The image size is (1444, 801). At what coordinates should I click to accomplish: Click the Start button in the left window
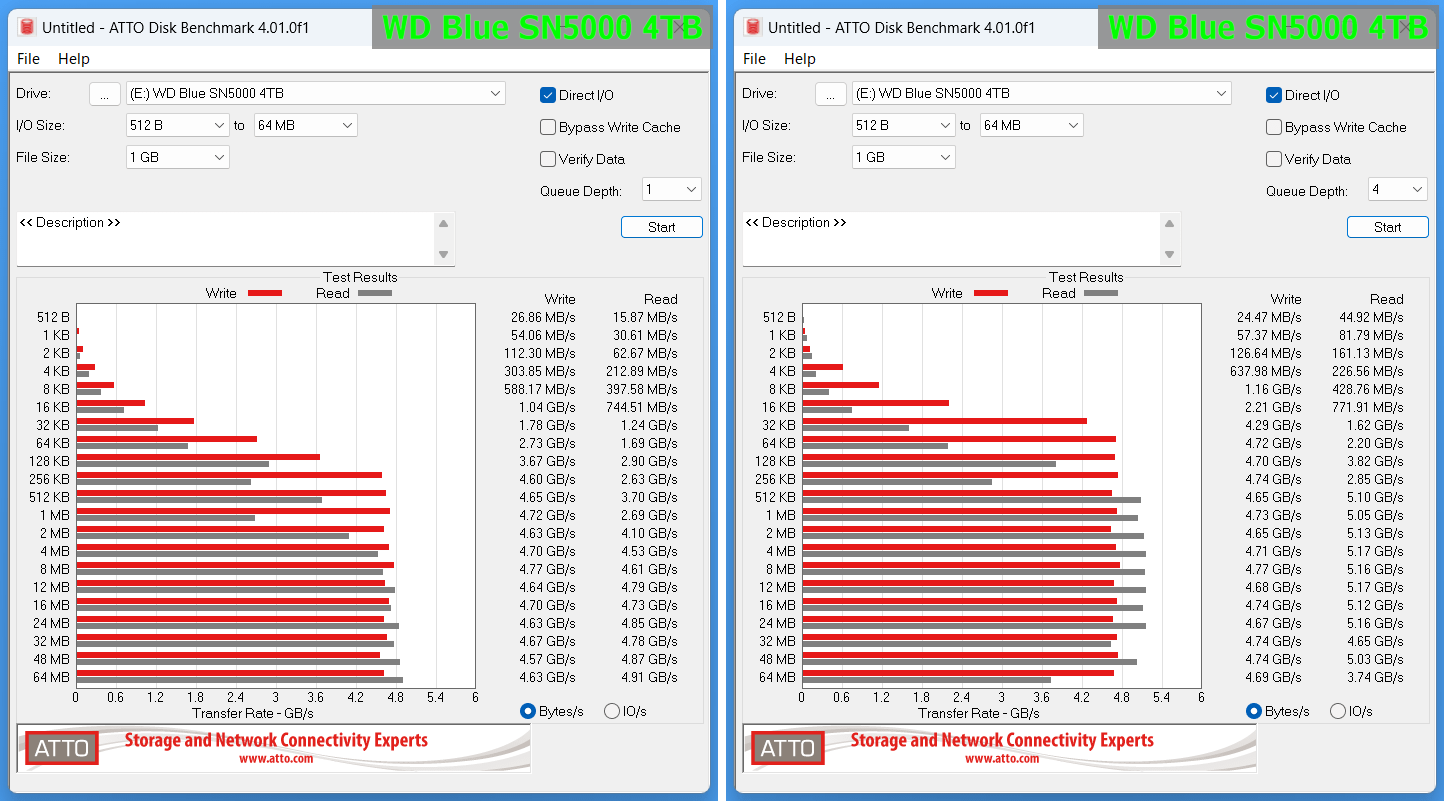coord(662,227)
